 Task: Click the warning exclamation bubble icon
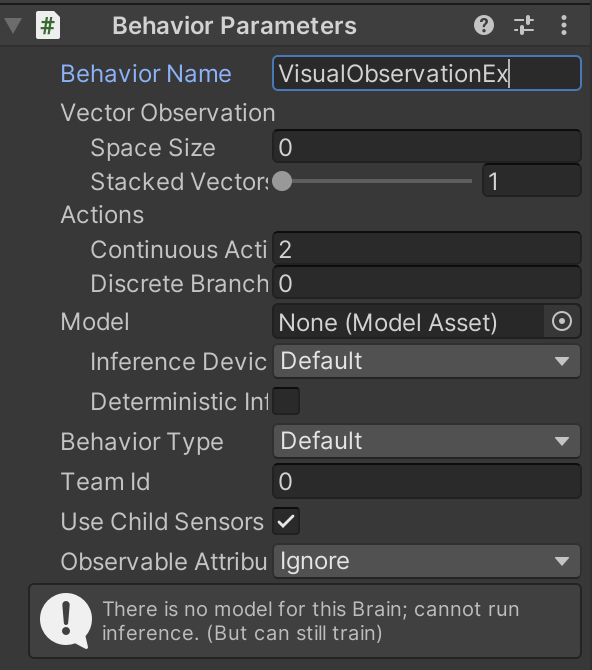pos(66,620)
